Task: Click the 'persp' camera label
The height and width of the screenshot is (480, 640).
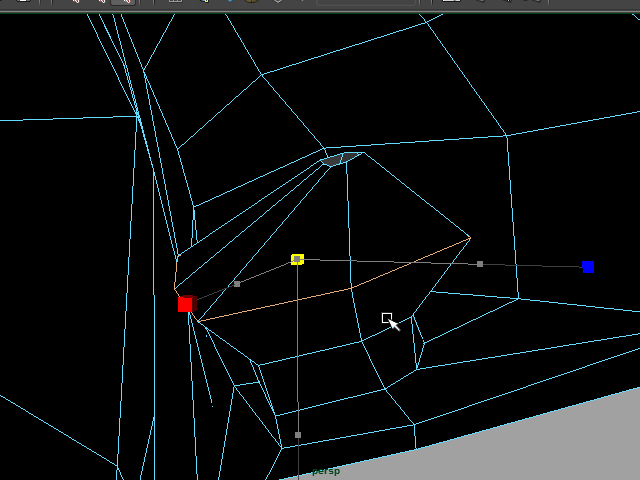Action: pyautogui.click(x=326, y=471)
